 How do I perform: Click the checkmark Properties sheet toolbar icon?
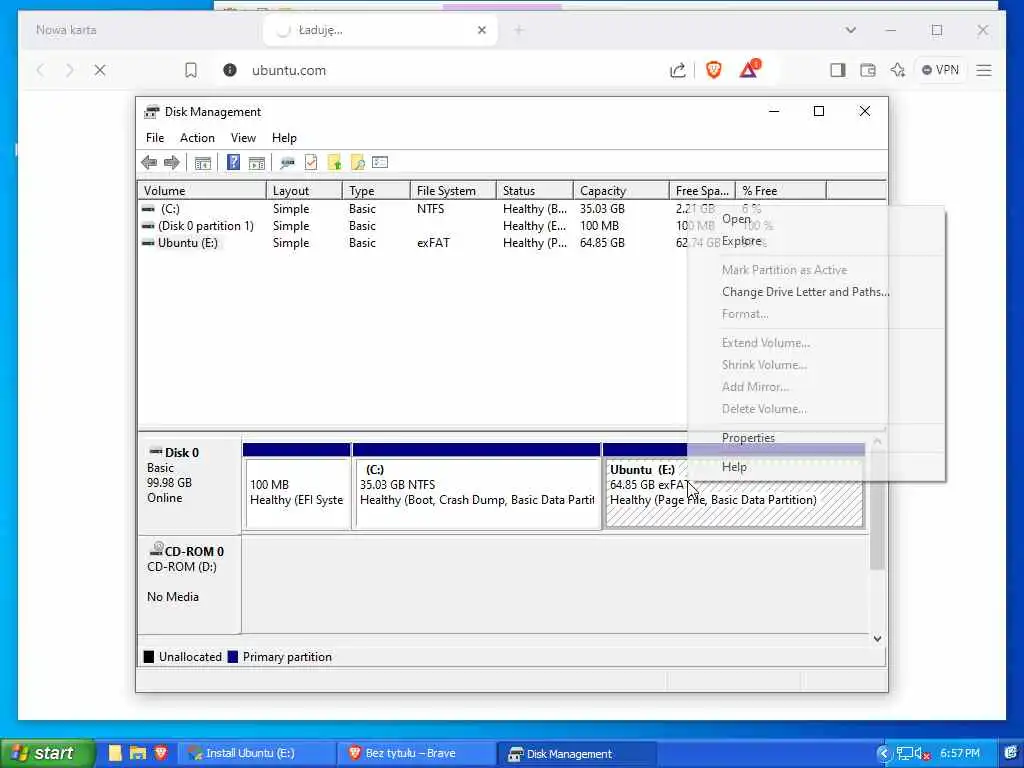311,162
